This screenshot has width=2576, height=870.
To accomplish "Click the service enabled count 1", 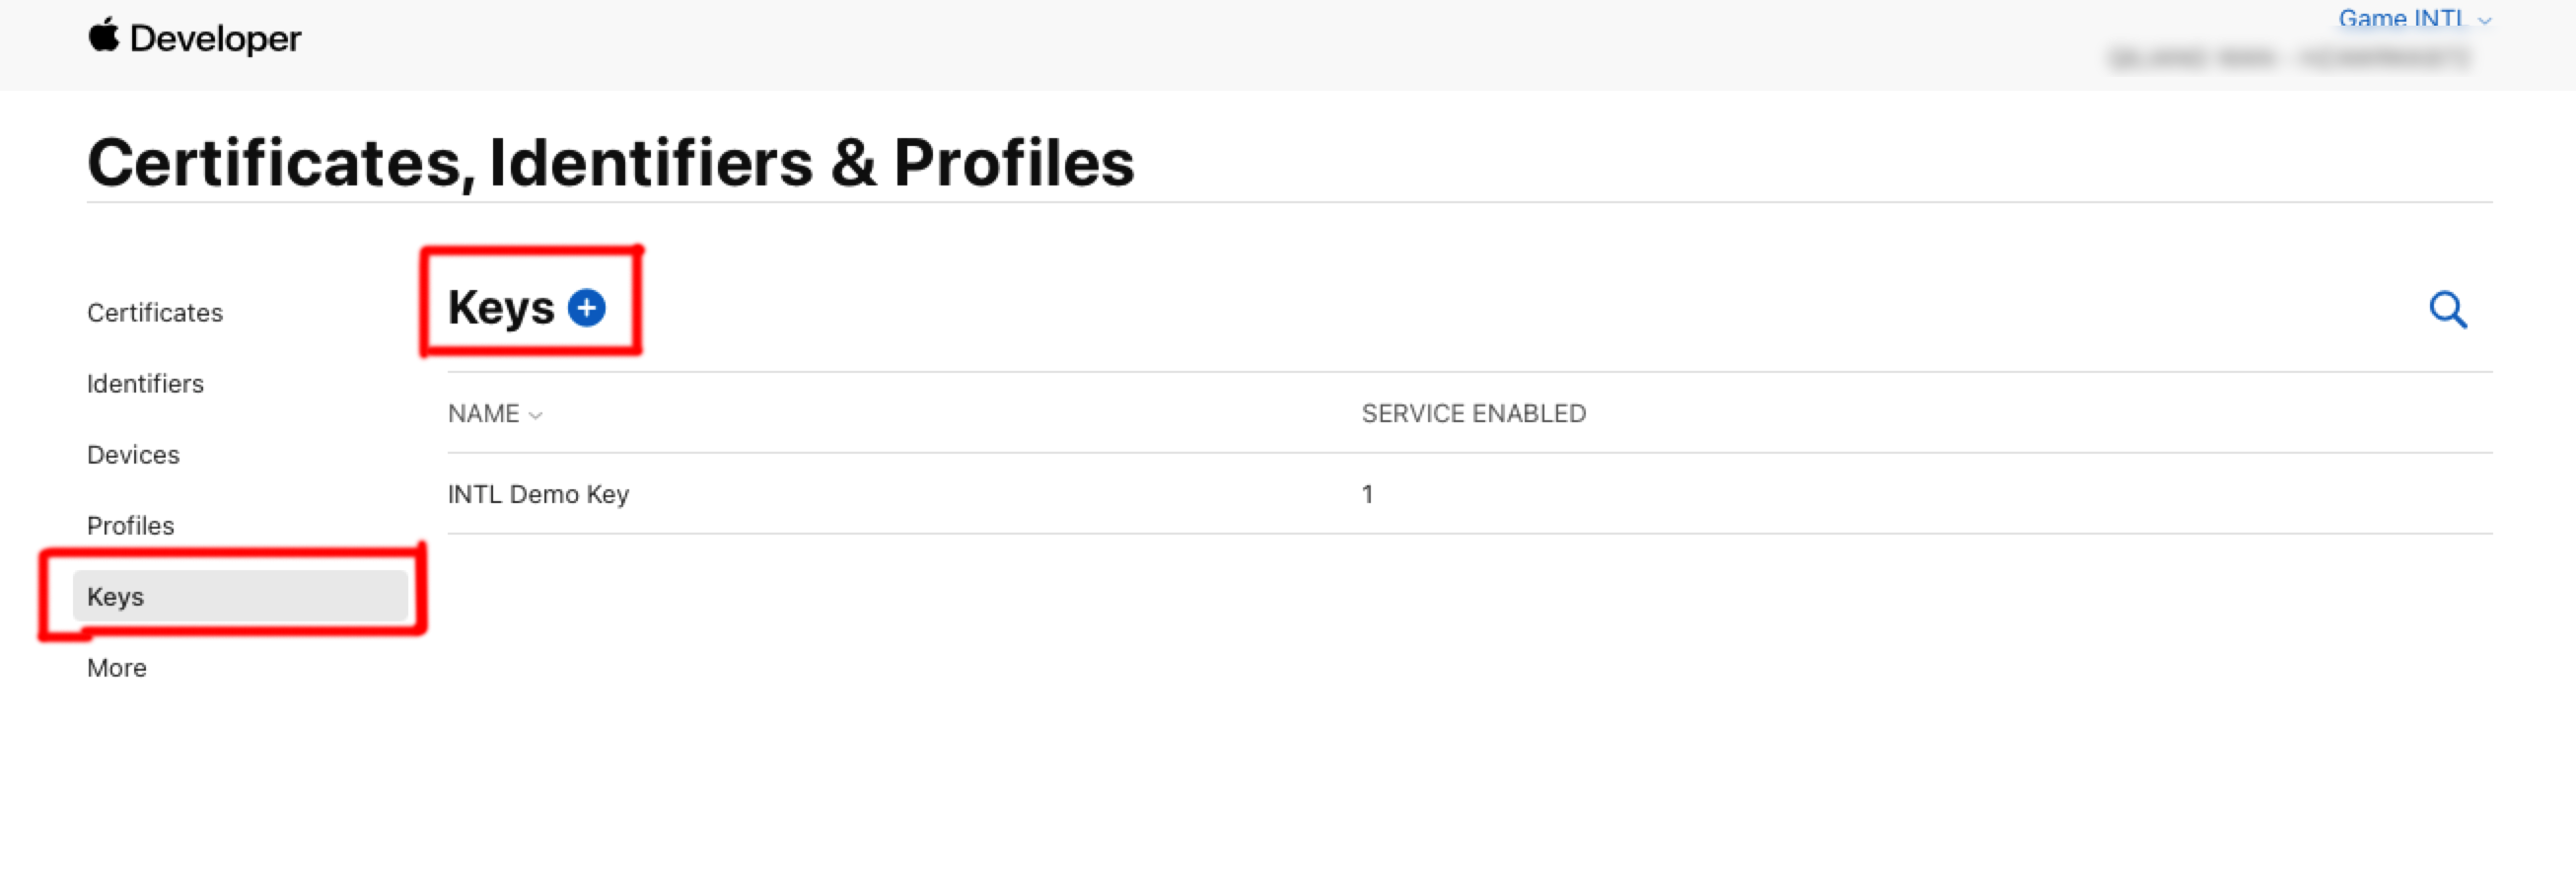I will point(1367,494).
